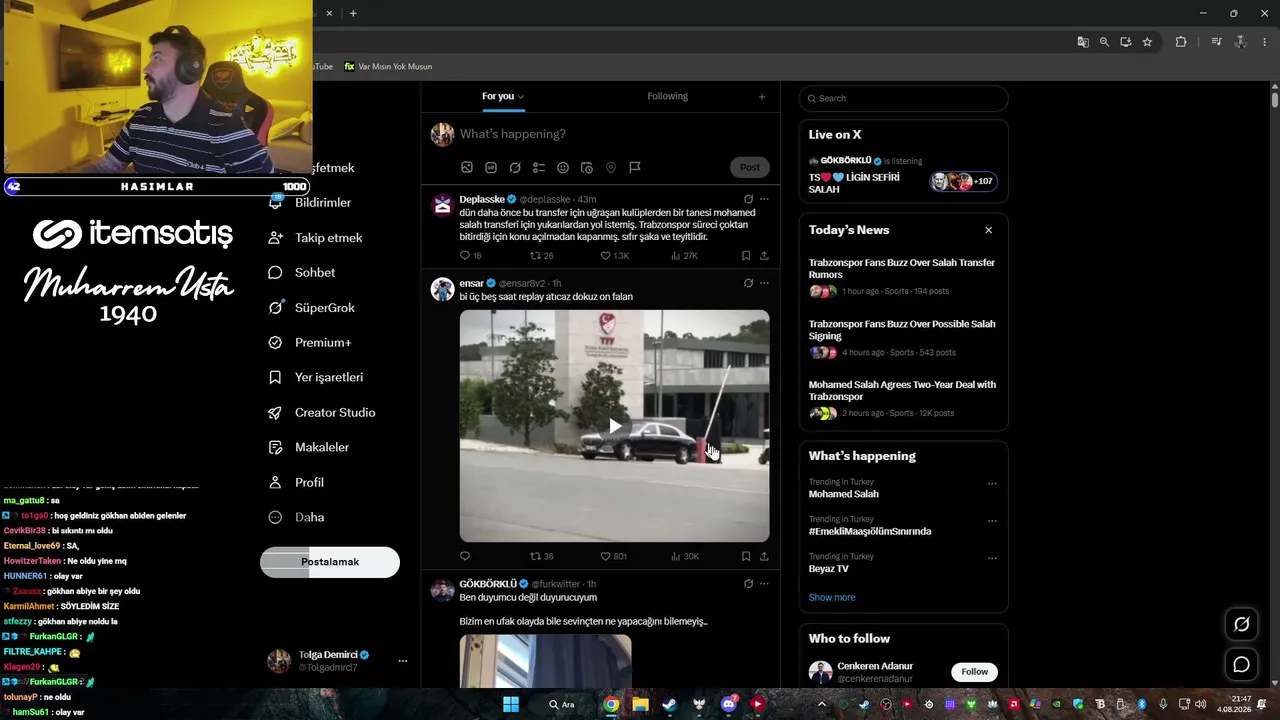Bookmark the Deplasske post
The height and width of the screenshot is (720, 1280).
coord(746,256)
